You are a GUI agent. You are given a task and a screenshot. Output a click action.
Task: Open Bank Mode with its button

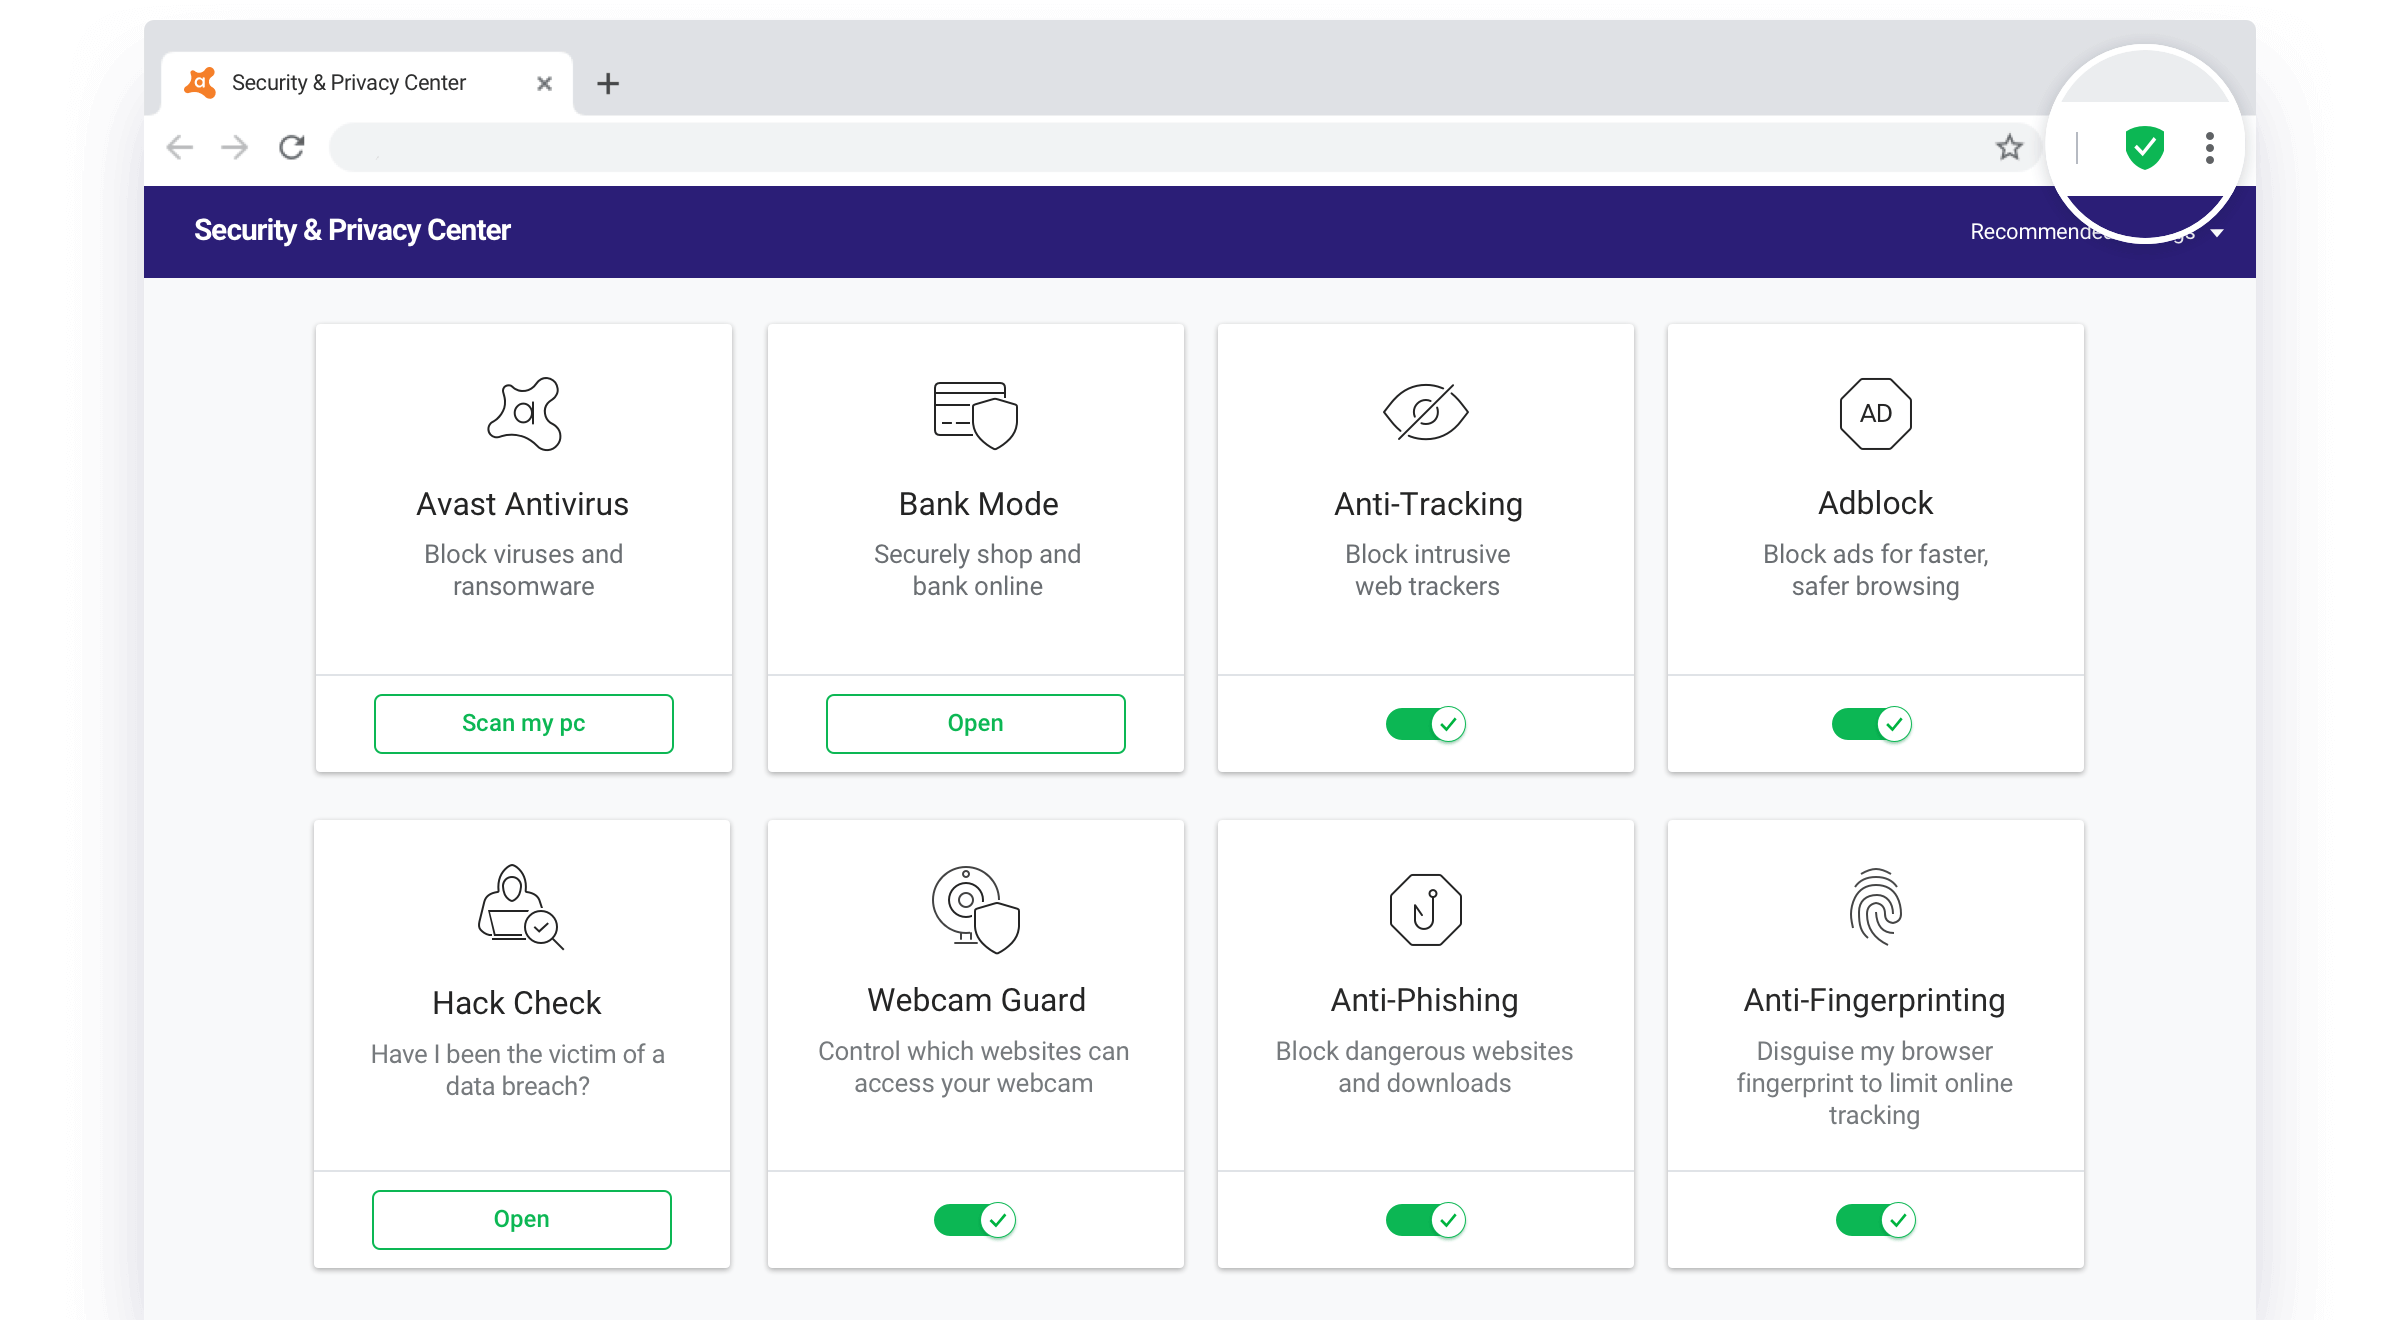(x=975, y=724)
